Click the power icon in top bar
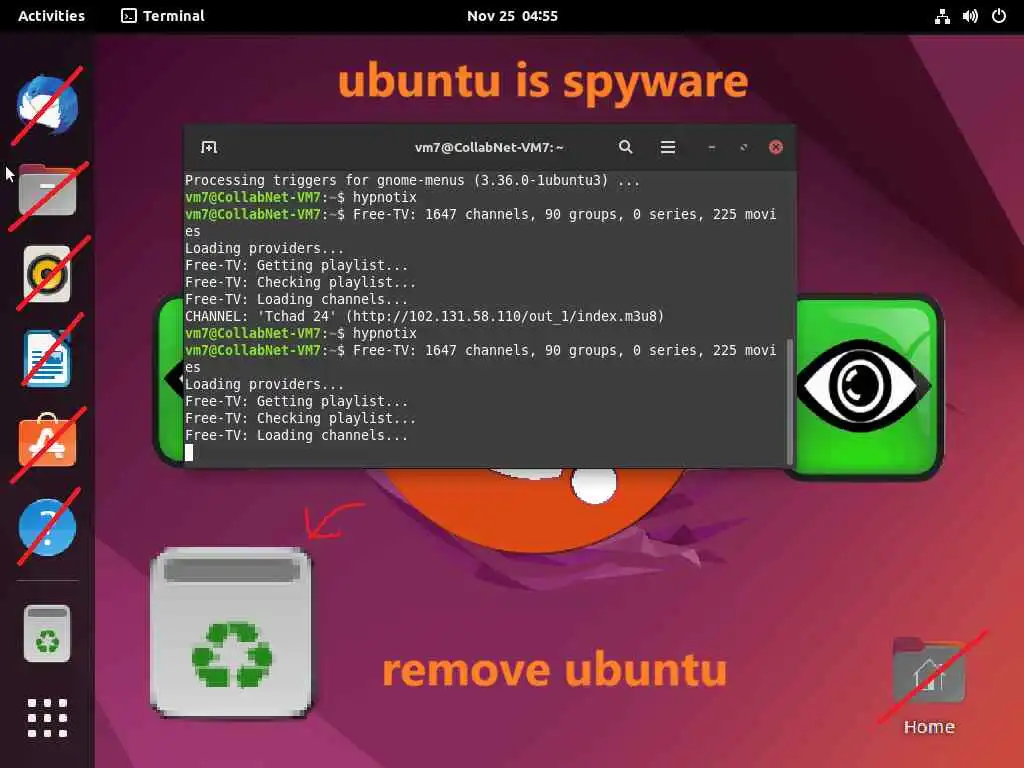Image resolution: width=1024 pixels, height=768 pixels. coord(999,16)
